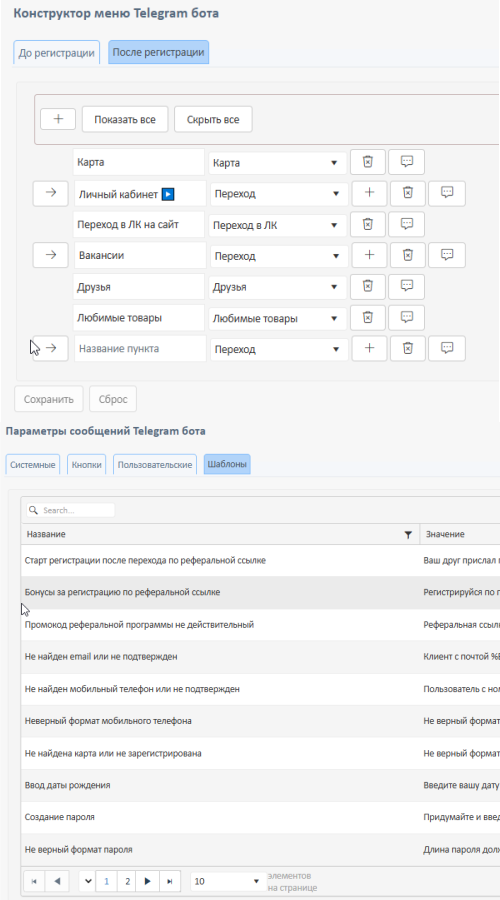The width and height of the screenshot is (500, 900).
Task: Open the type dropdown of the unnamed item
Action: click(279, 349)
